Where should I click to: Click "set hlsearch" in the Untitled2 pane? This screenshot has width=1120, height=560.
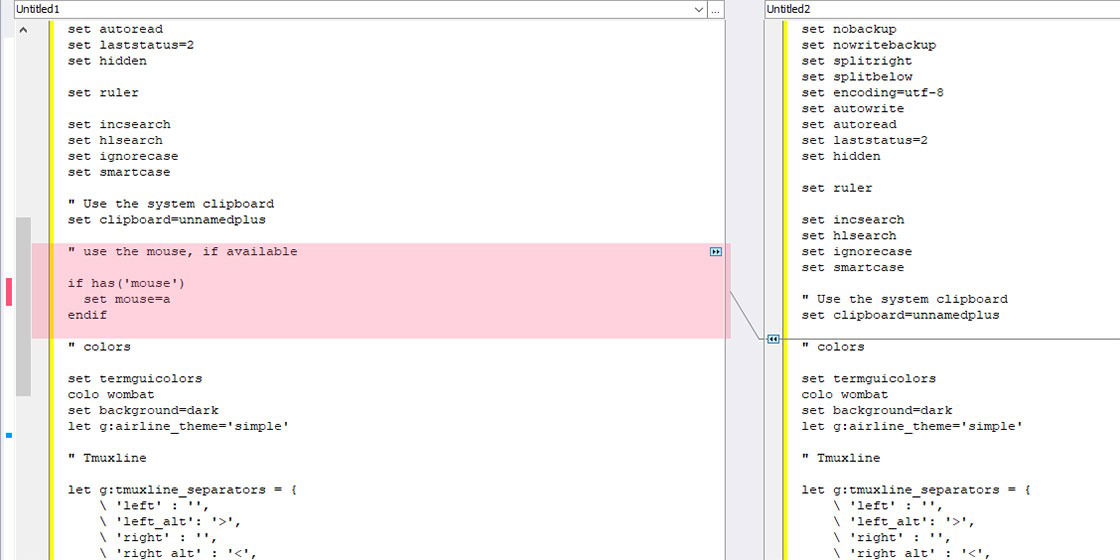[x=849, y=236]
